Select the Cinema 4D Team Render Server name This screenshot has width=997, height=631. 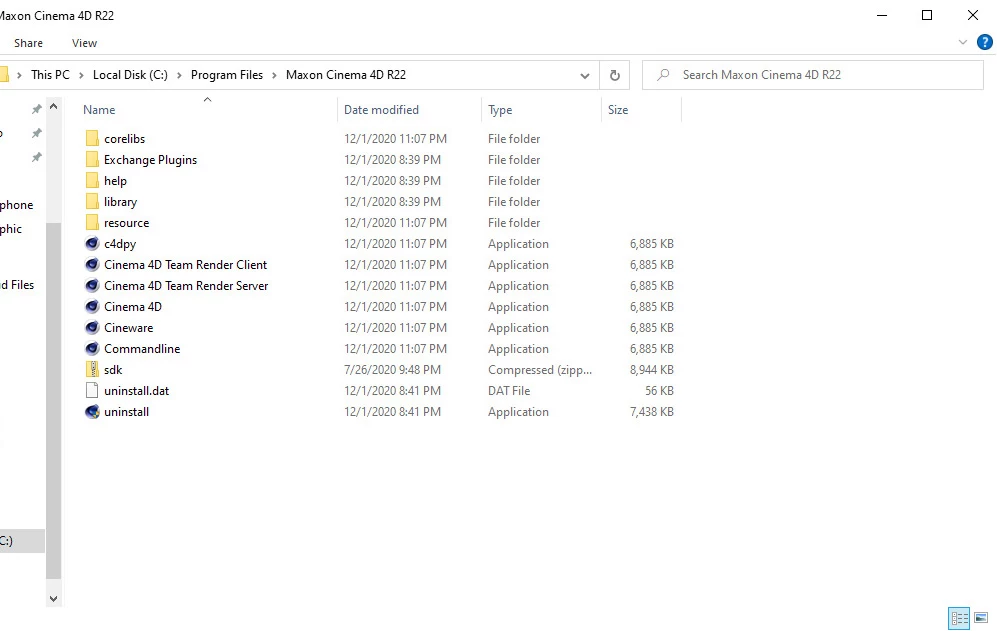186,286
